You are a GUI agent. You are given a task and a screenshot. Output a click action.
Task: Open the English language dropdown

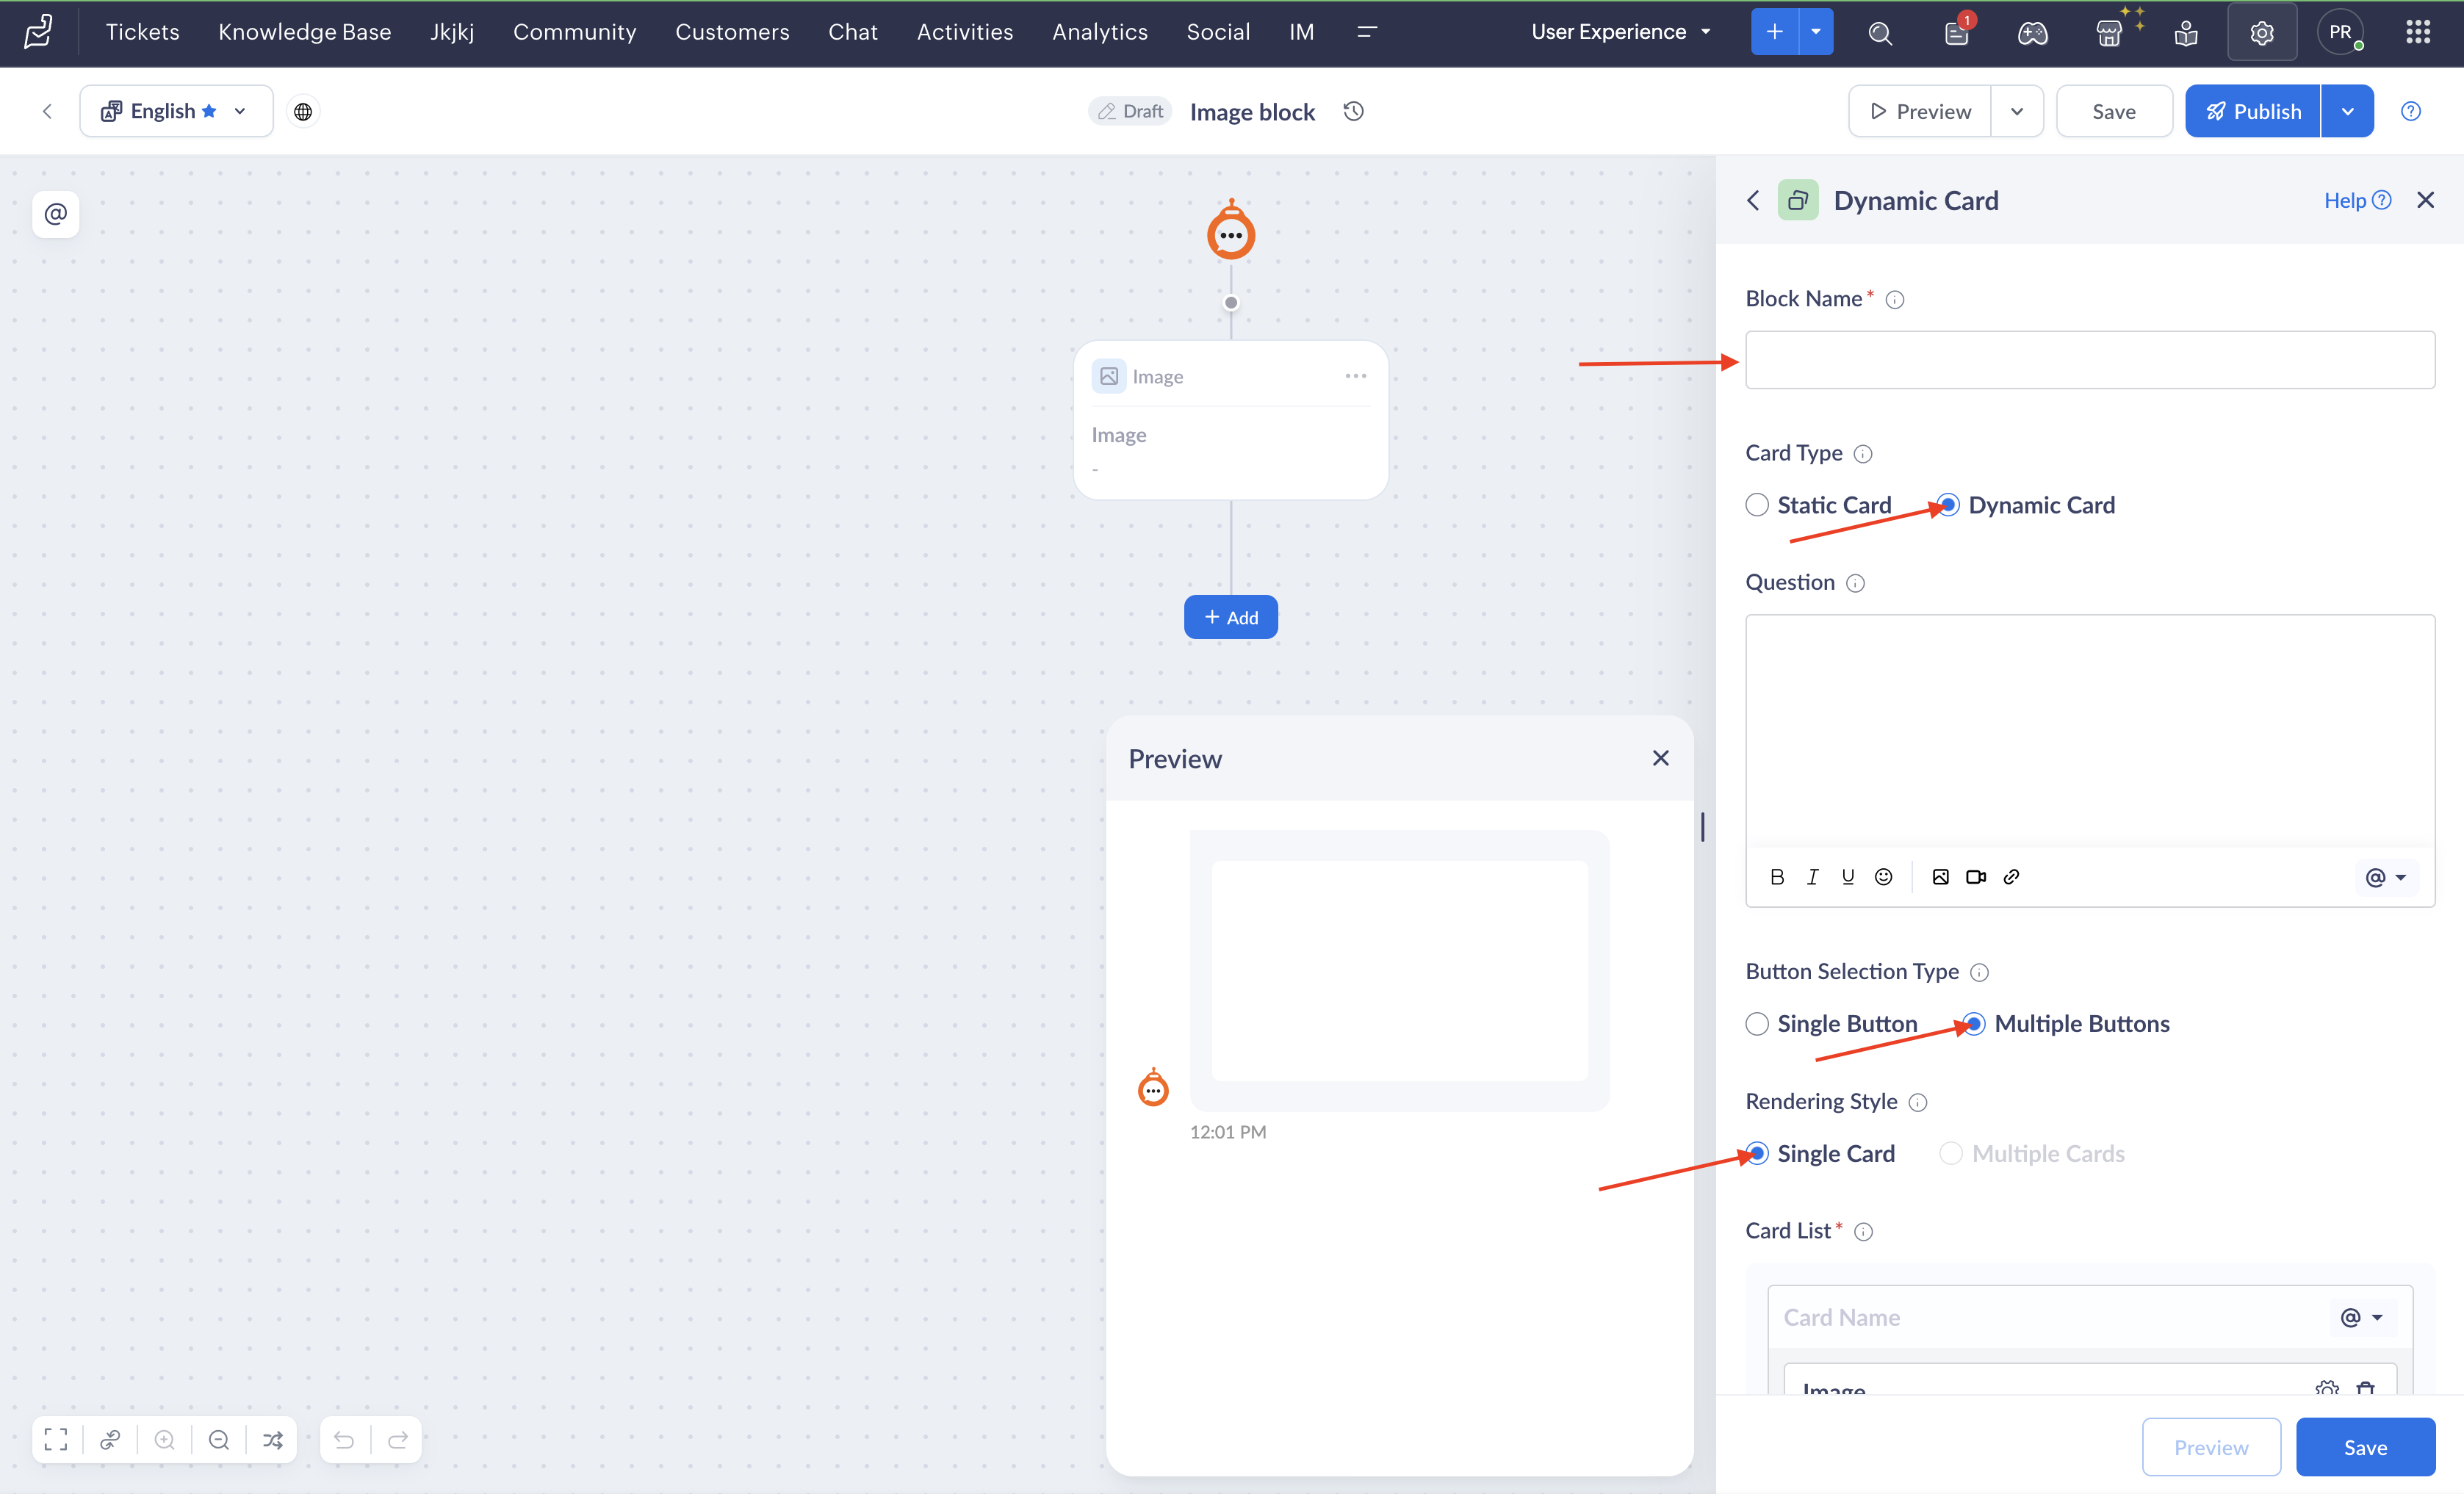click(176, 111)
